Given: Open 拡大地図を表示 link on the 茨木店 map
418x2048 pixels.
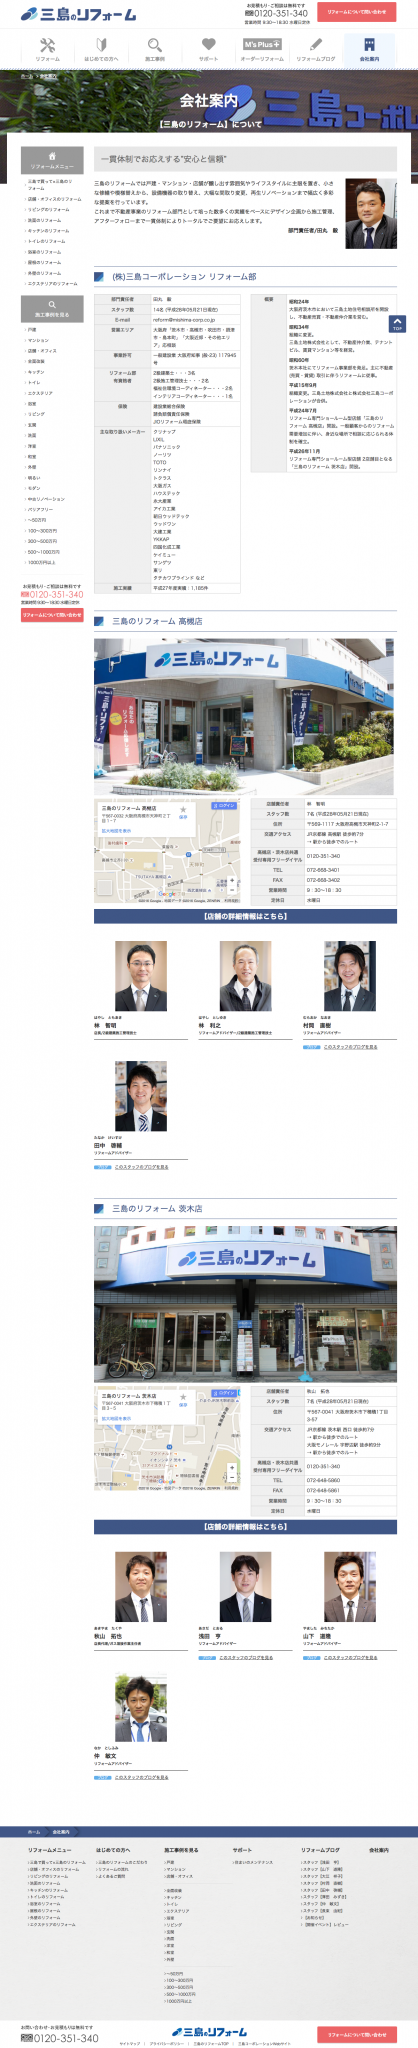Looking at the screenshot, I should 116,1418.
